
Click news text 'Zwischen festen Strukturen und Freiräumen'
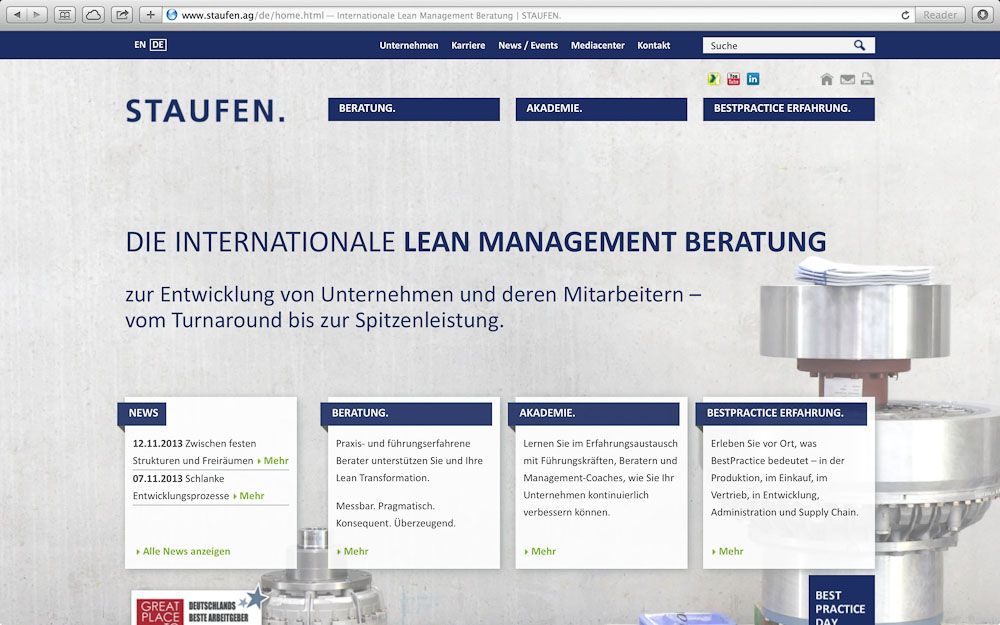click(x=195, y=452)
